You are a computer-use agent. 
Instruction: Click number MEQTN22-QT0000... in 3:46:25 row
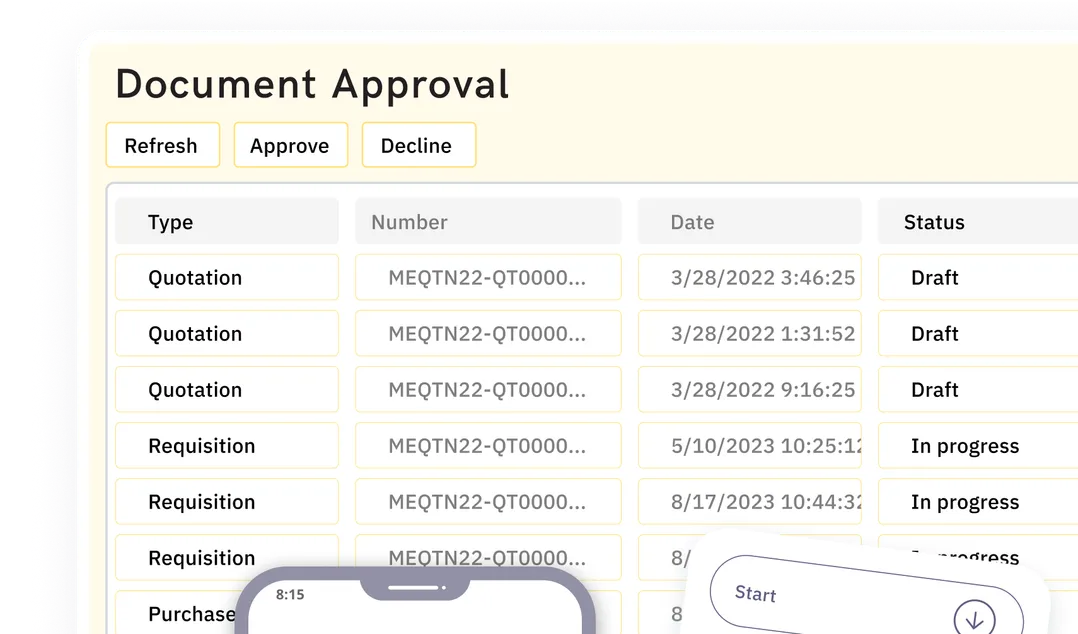pyautogui.click(x=488, y=277)
